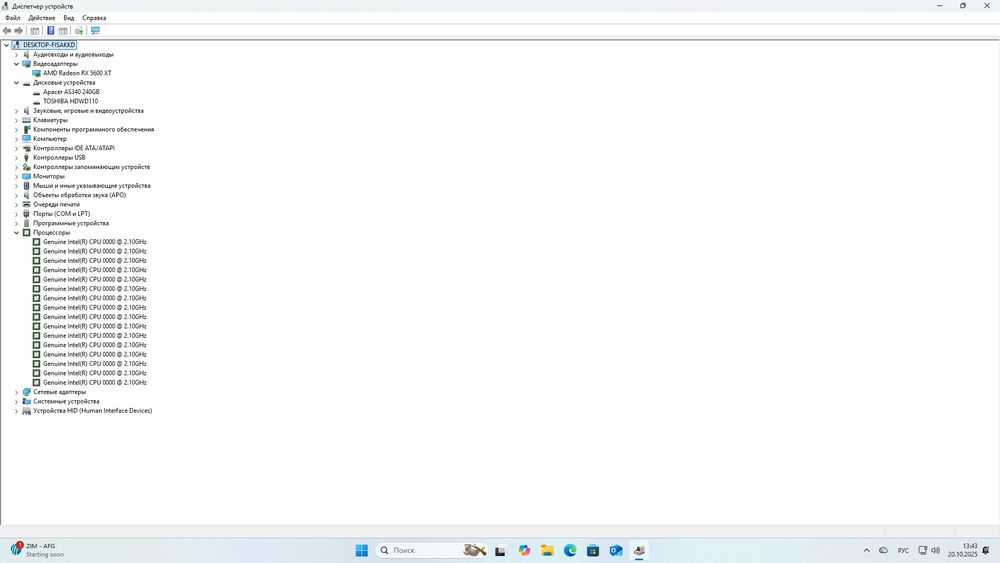Open the Windows Start menu
This screenshot has width=1000, height=563.
pyautogui.click(x=362, y=550)
